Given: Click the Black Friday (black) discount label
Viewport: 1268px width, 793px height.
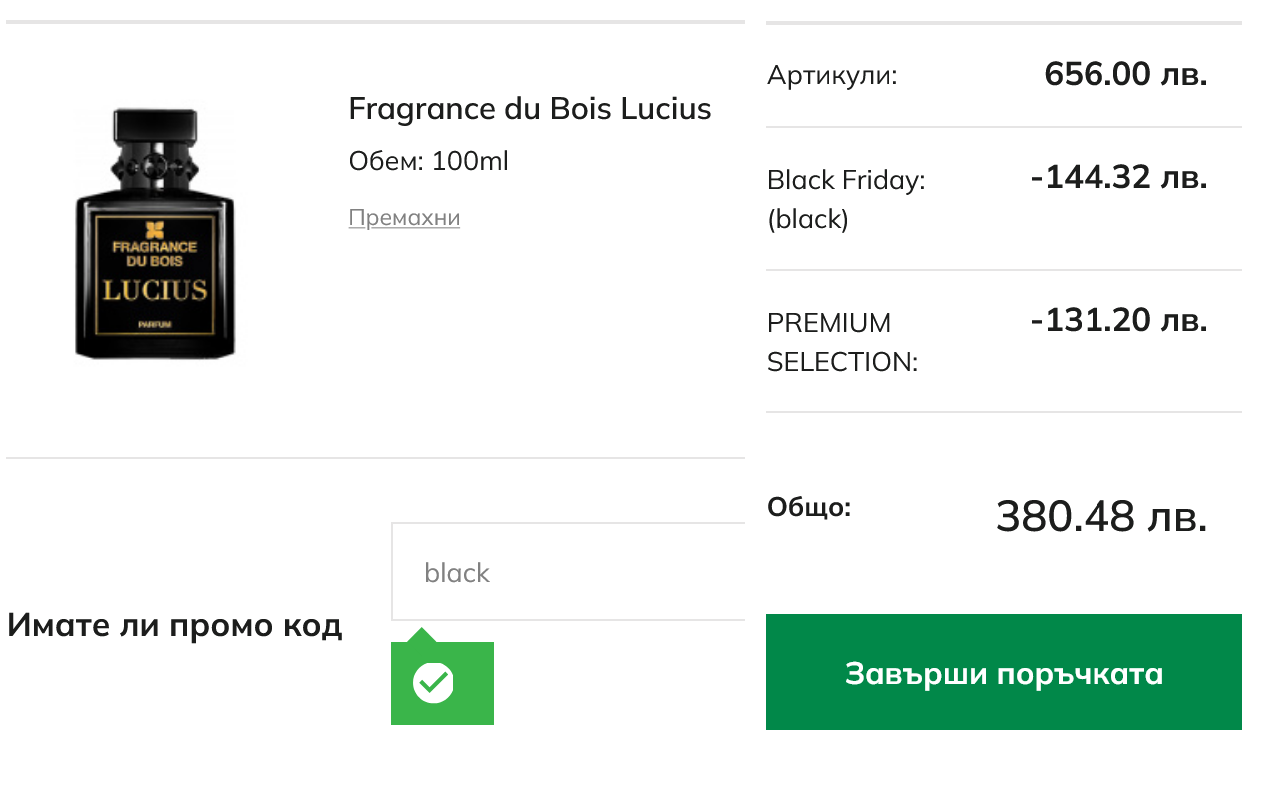Looking at the screenshot, I should point(846,199).
